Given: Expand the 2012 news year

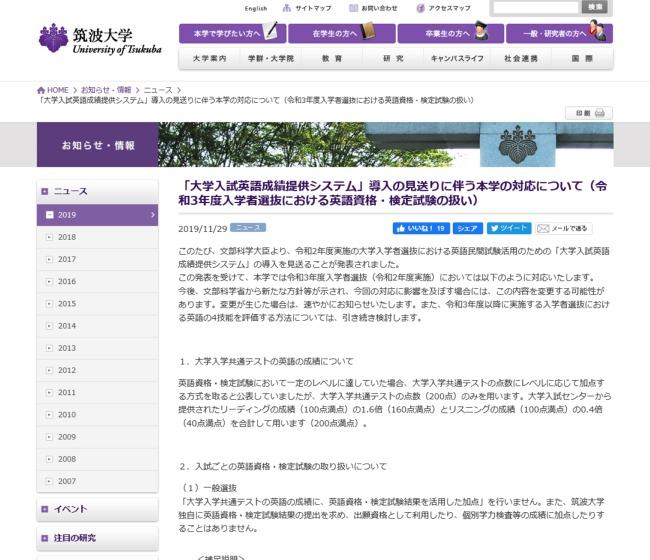Looking at the screenshot, I should click(97, 370).
